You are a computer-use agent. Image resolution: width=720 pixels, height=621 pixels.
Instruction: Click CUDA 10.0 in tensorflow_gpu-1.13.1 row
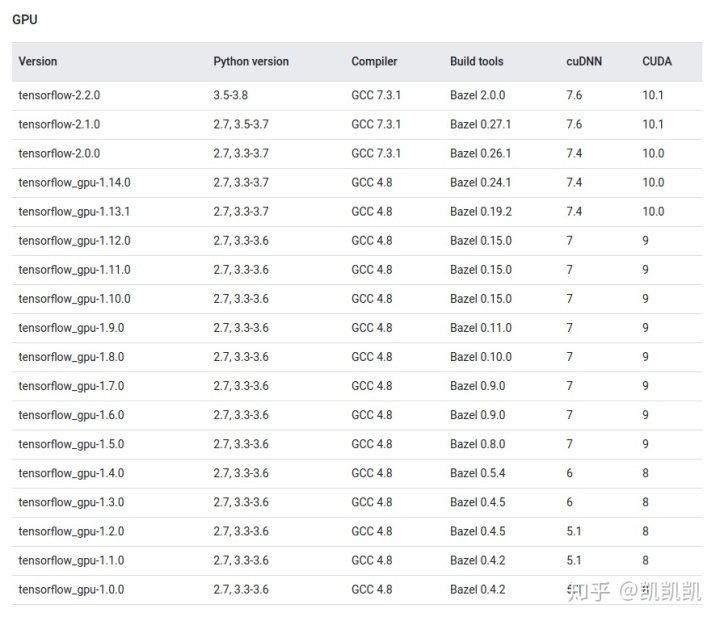coord(653,212)
